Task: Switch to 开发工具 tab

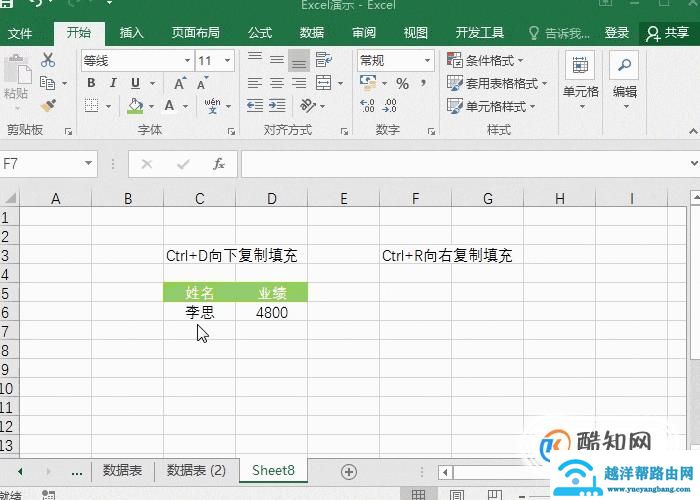Action: [x=479, y=33]
